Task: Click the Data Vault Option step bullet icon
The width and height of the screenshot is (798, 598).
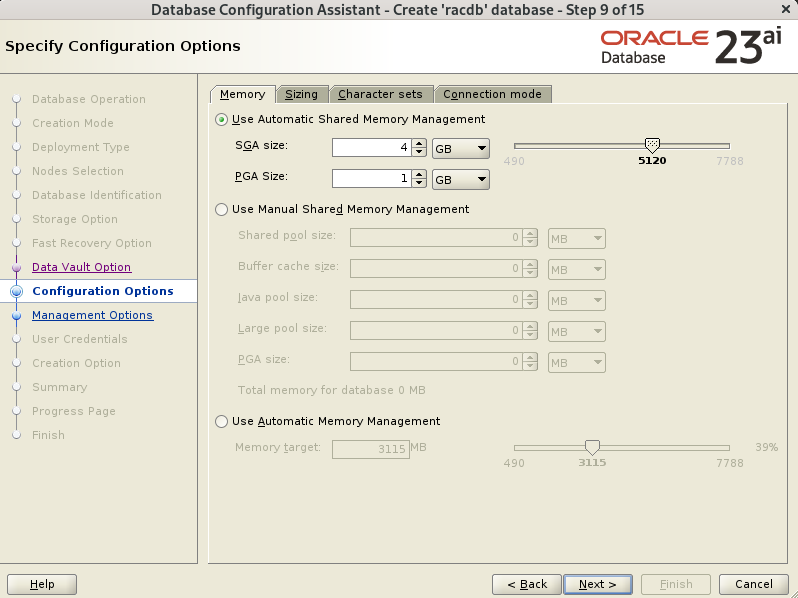Action: point(17,267)
